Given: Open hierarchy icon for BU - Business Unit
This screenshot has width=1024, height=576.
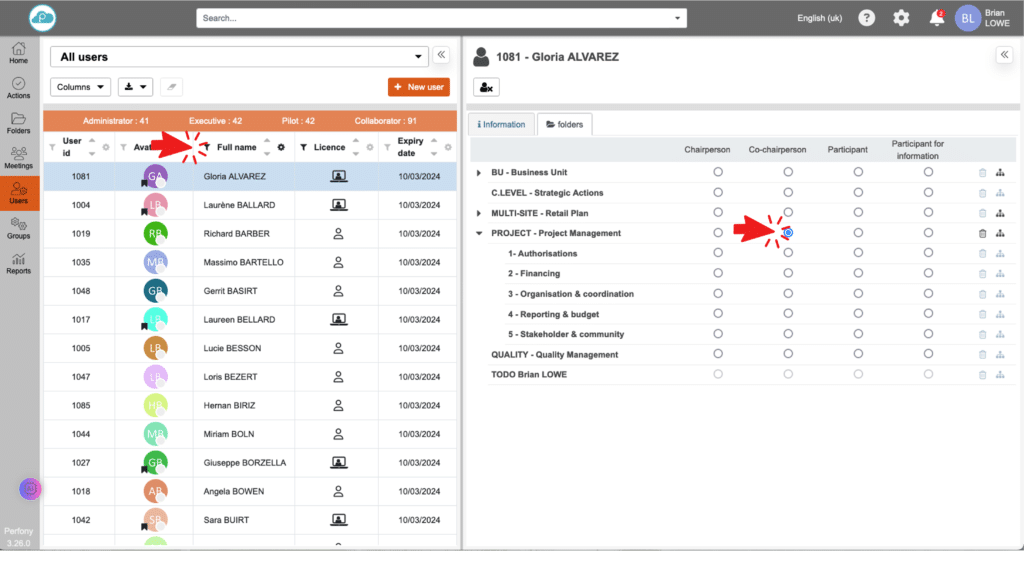Looking at the screenshot, I should tap(999, 173).
